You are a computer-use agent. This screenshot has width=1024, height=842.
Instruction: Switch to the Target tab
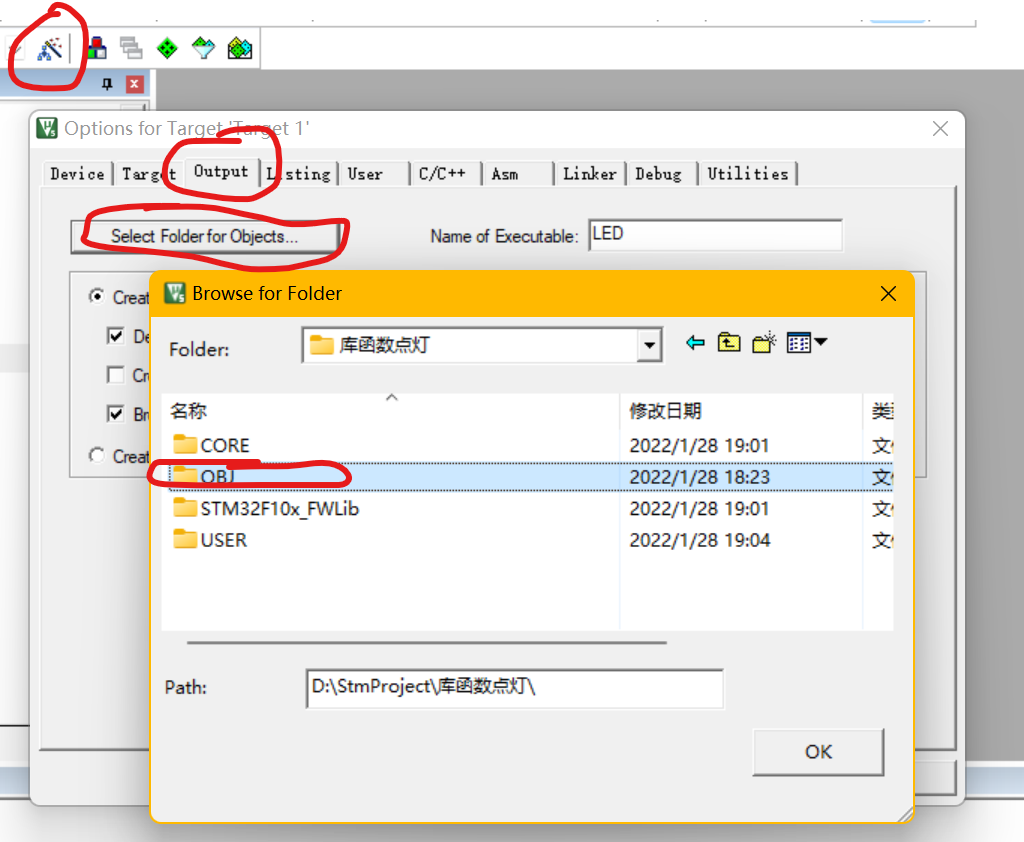pos(149,174)
